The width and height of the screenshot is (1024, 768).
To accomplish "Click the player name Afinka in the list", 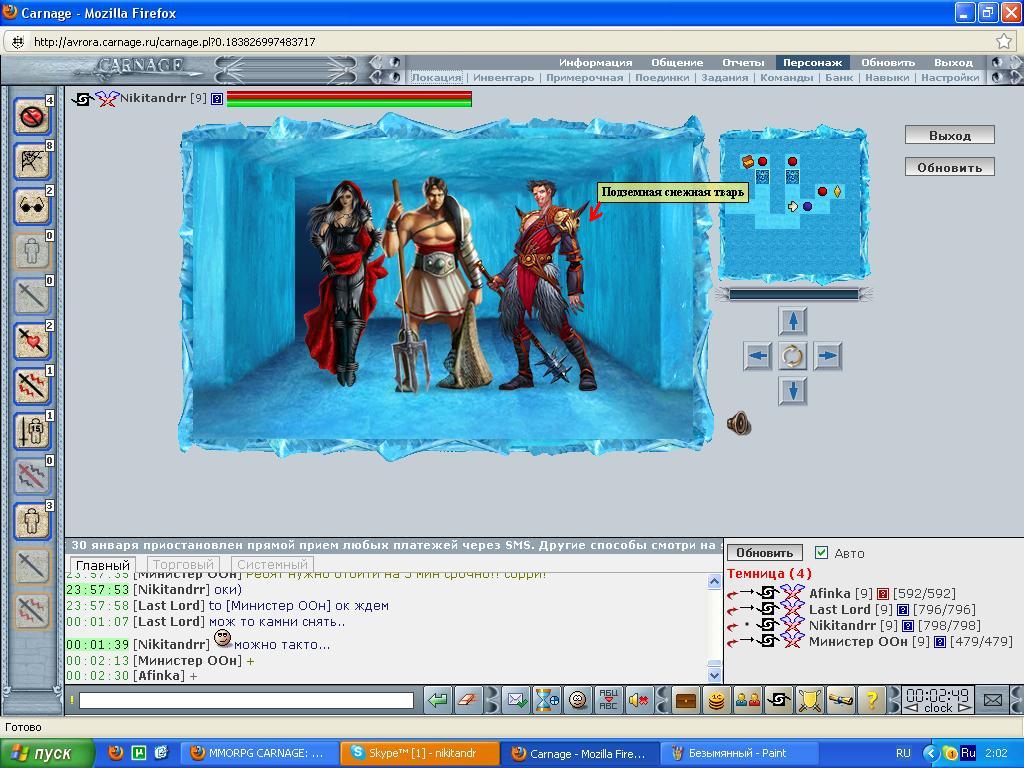I will click(x=830, y=594).
